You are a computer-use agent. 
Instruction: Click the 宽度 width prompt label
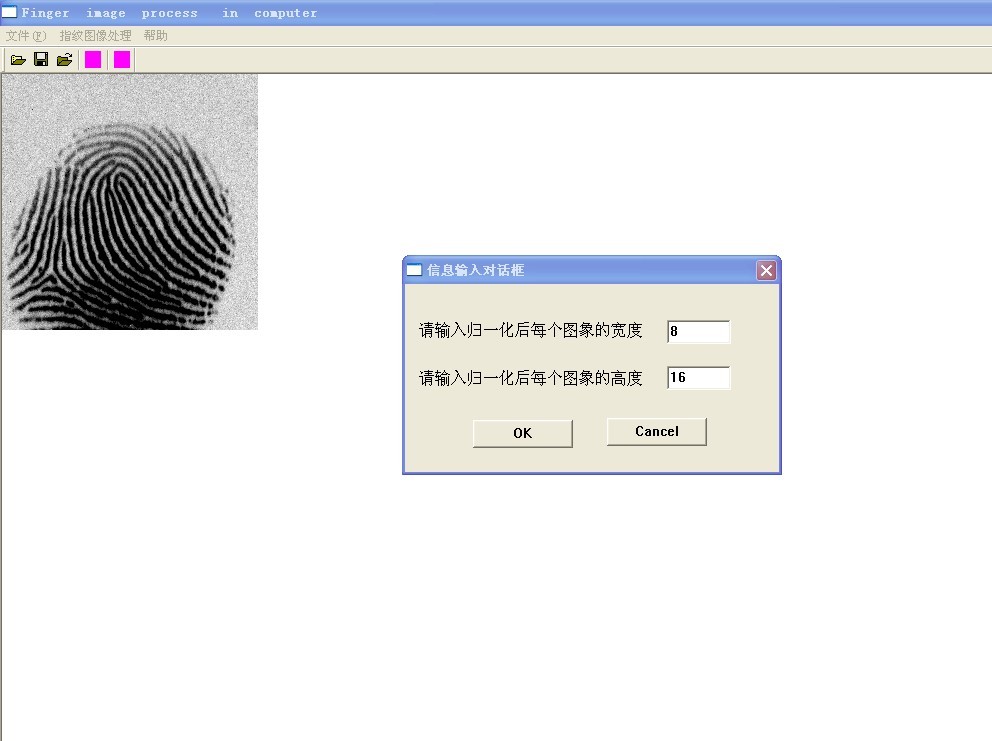click(x=530, y=331)
